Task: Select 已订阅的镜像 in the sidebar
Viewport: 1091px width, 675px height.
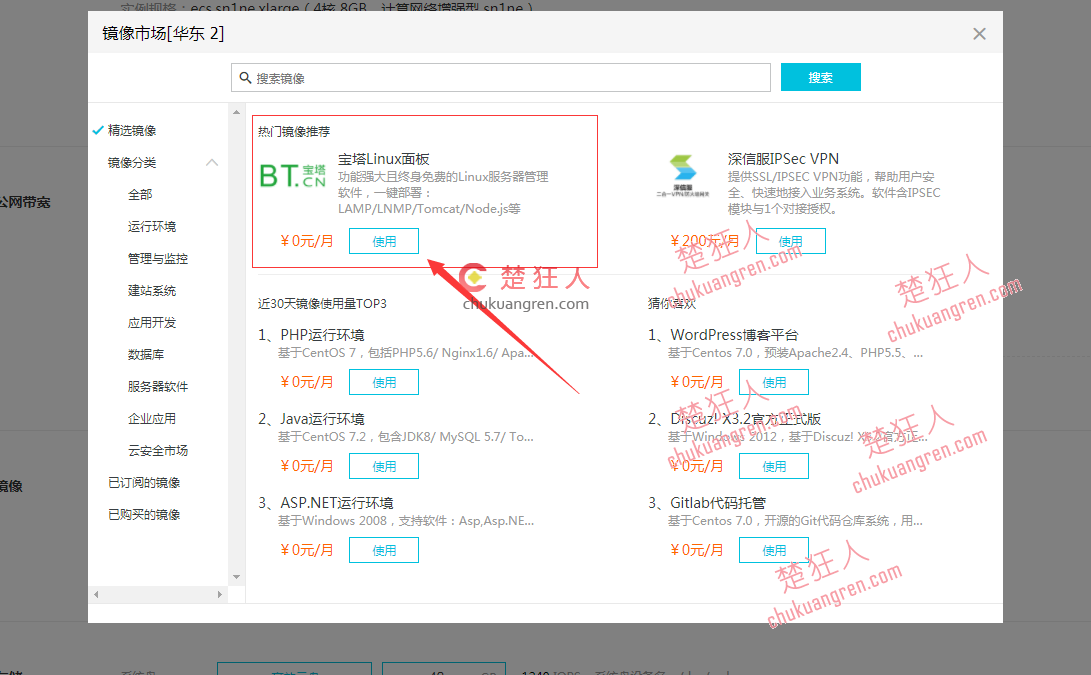Action: [144, 482]
